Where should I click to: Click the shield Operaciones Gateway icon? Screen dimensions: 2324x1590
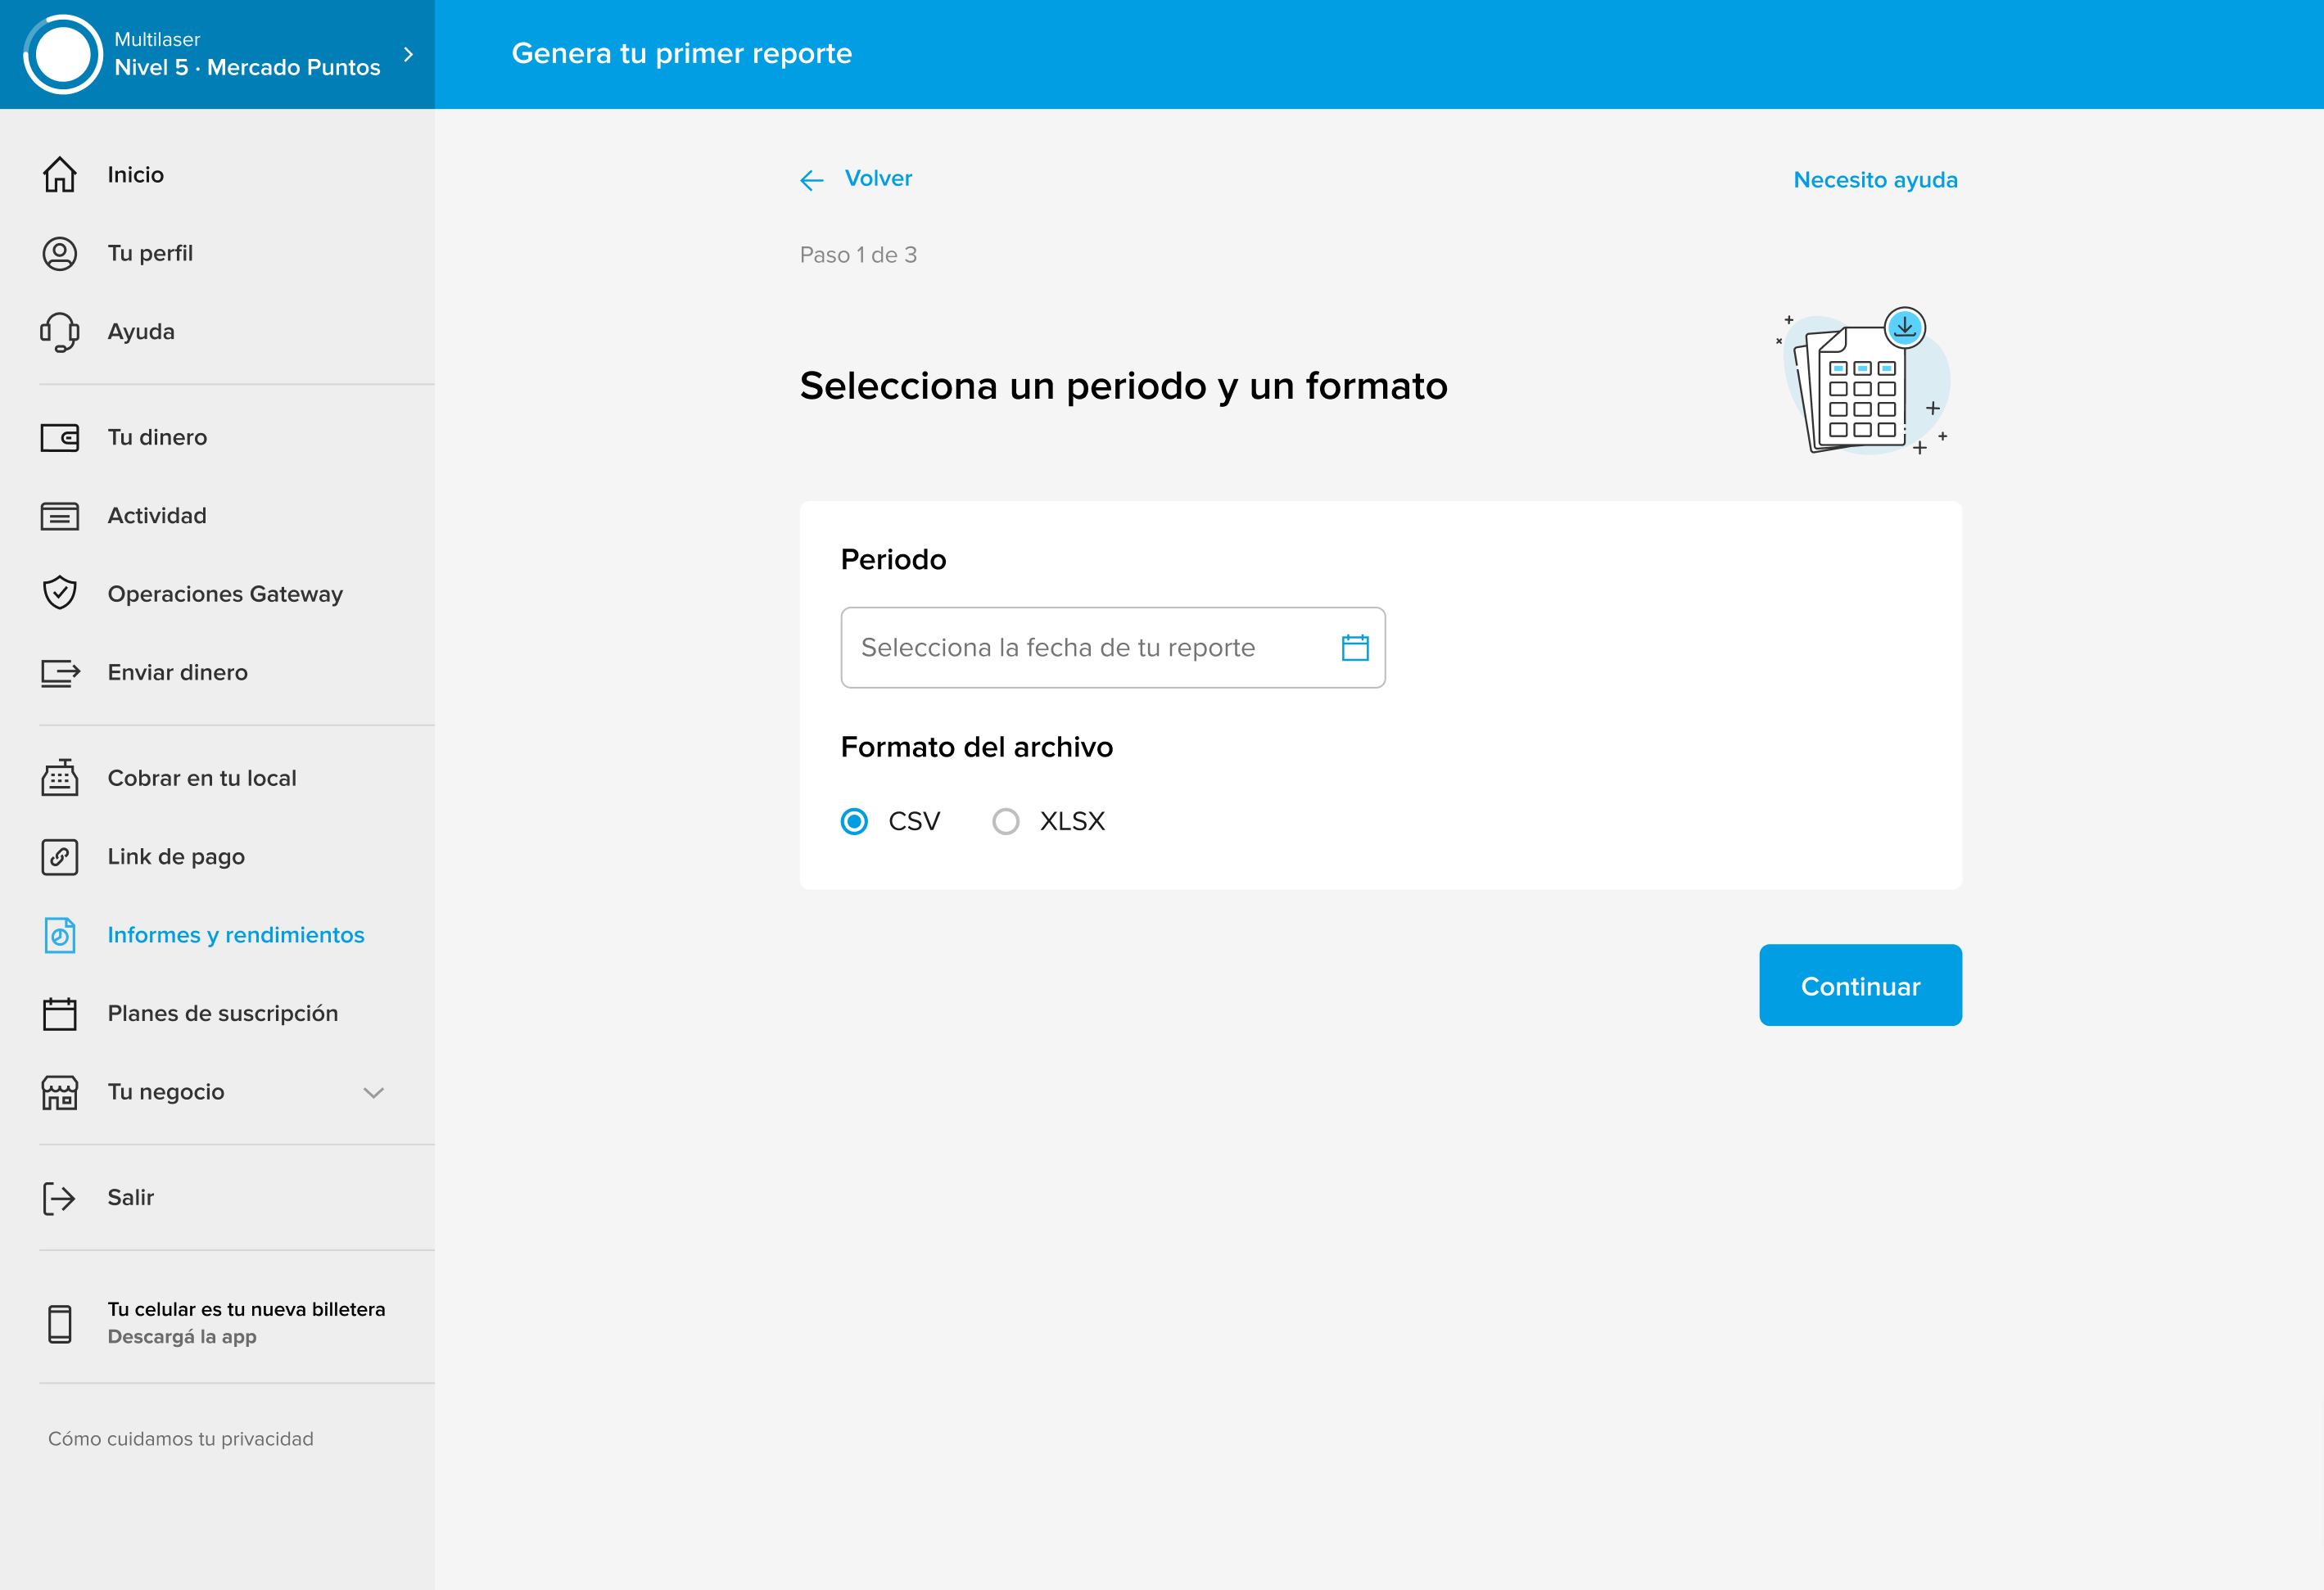coord(60,593)
